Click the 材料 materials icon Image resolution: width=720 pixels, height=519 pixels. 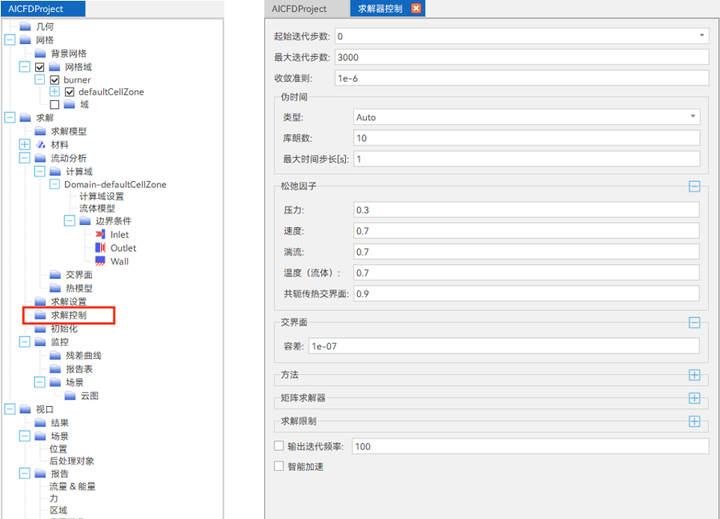pos(40,145)
